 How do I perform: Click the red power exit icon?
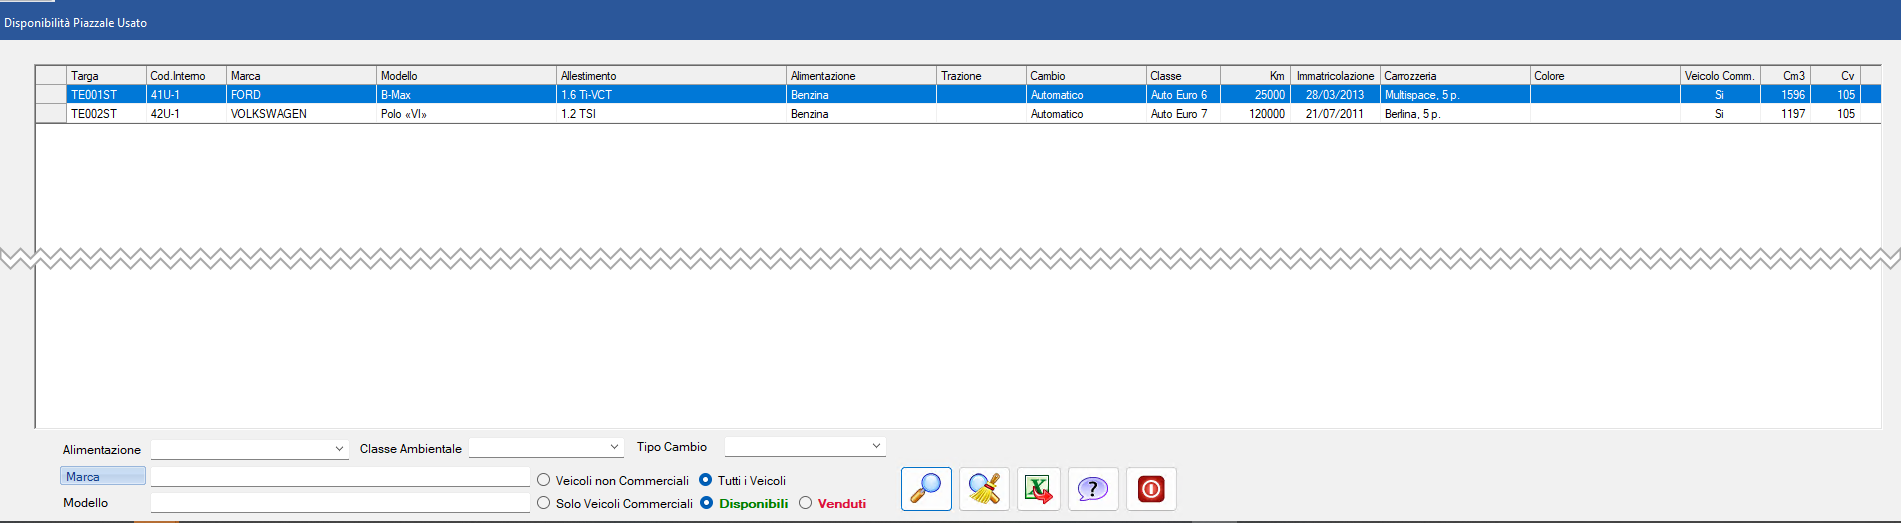pos(1151,489)
